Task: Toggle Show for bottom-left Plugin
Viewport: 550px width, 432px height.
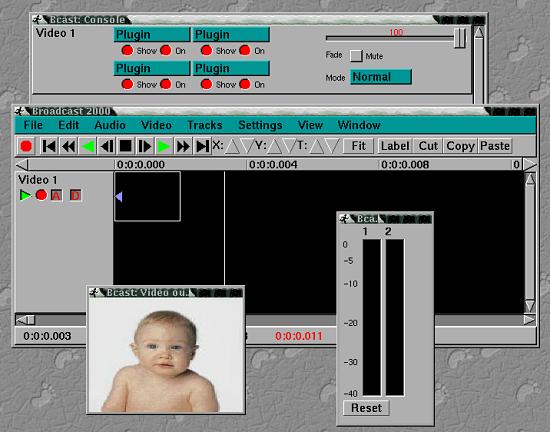Action: tap(127, 84)
